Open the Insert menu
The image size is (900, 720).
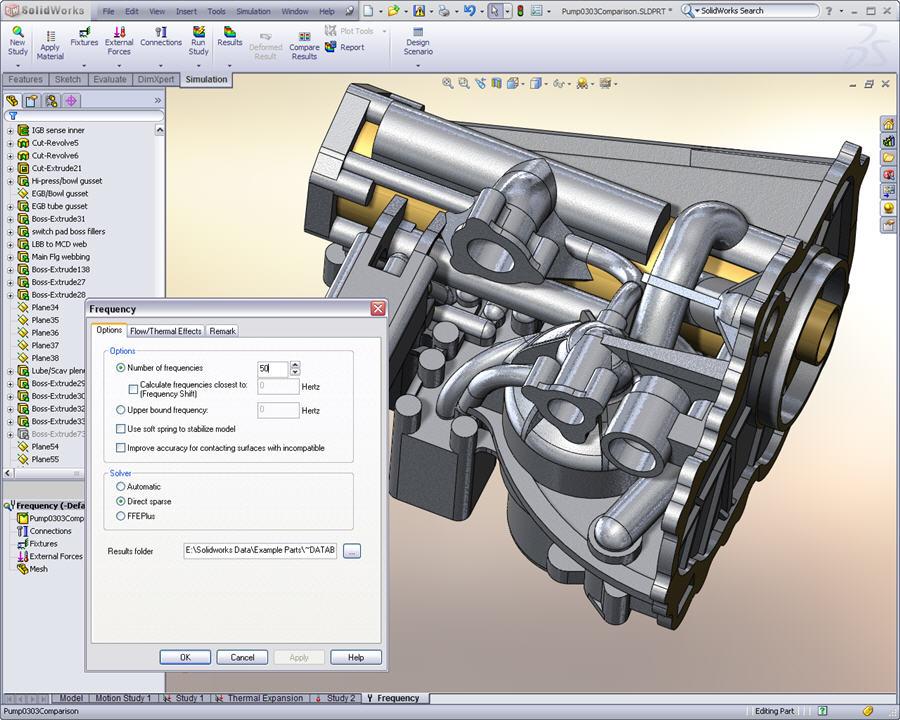pyautogui.click(x=186, y=11)
